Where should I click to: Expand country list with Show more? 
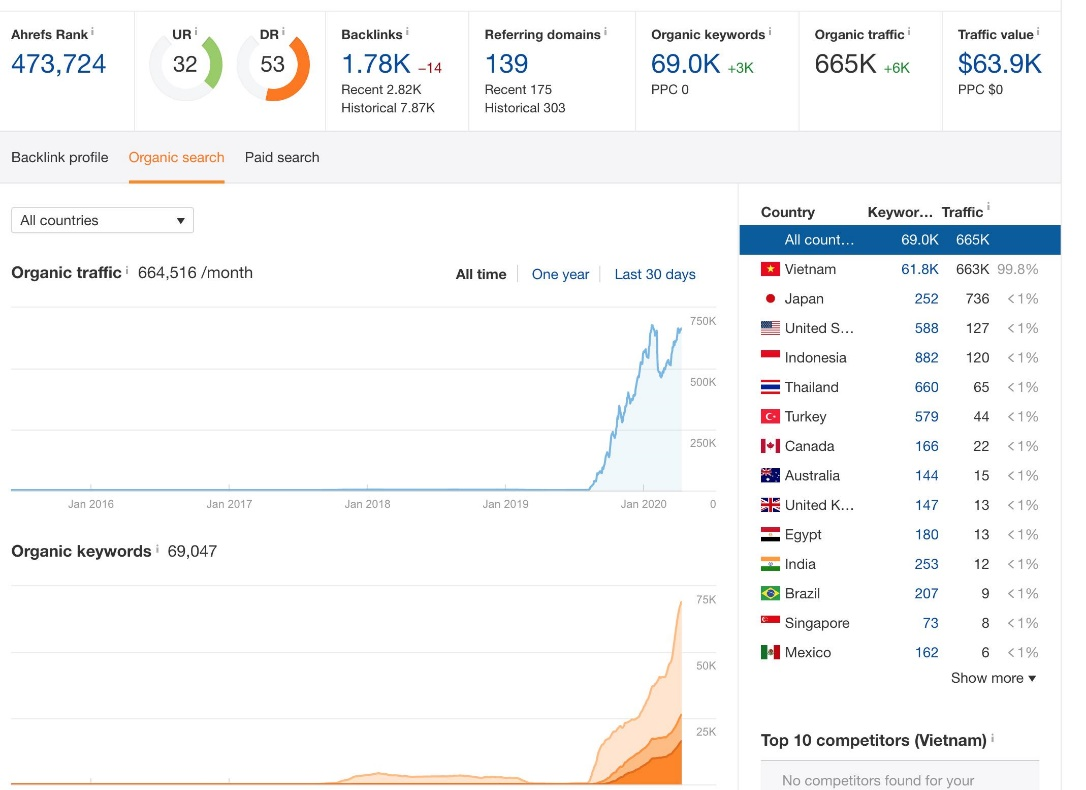pyautogui.click(x=992, y=678)
